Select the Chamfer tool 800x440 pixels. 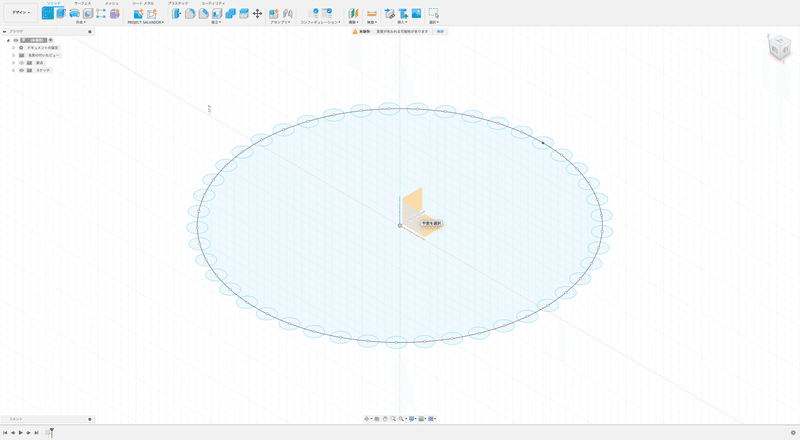(x=203, y=14)
